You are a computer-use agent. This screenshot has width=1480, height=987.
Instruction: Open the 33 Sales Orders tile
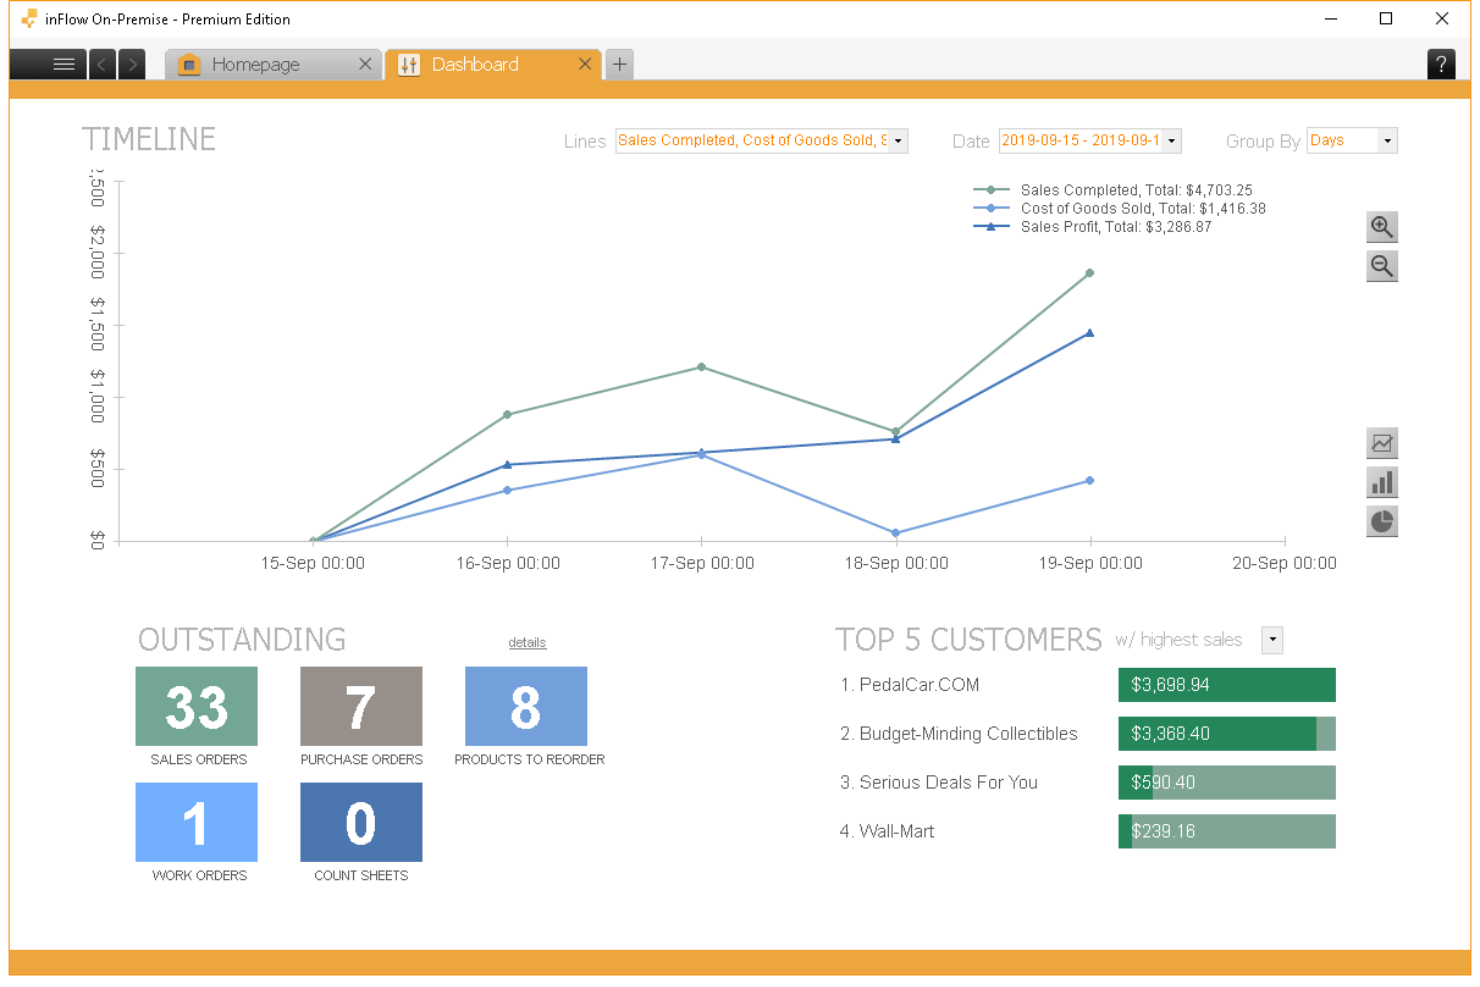point(196,706)
